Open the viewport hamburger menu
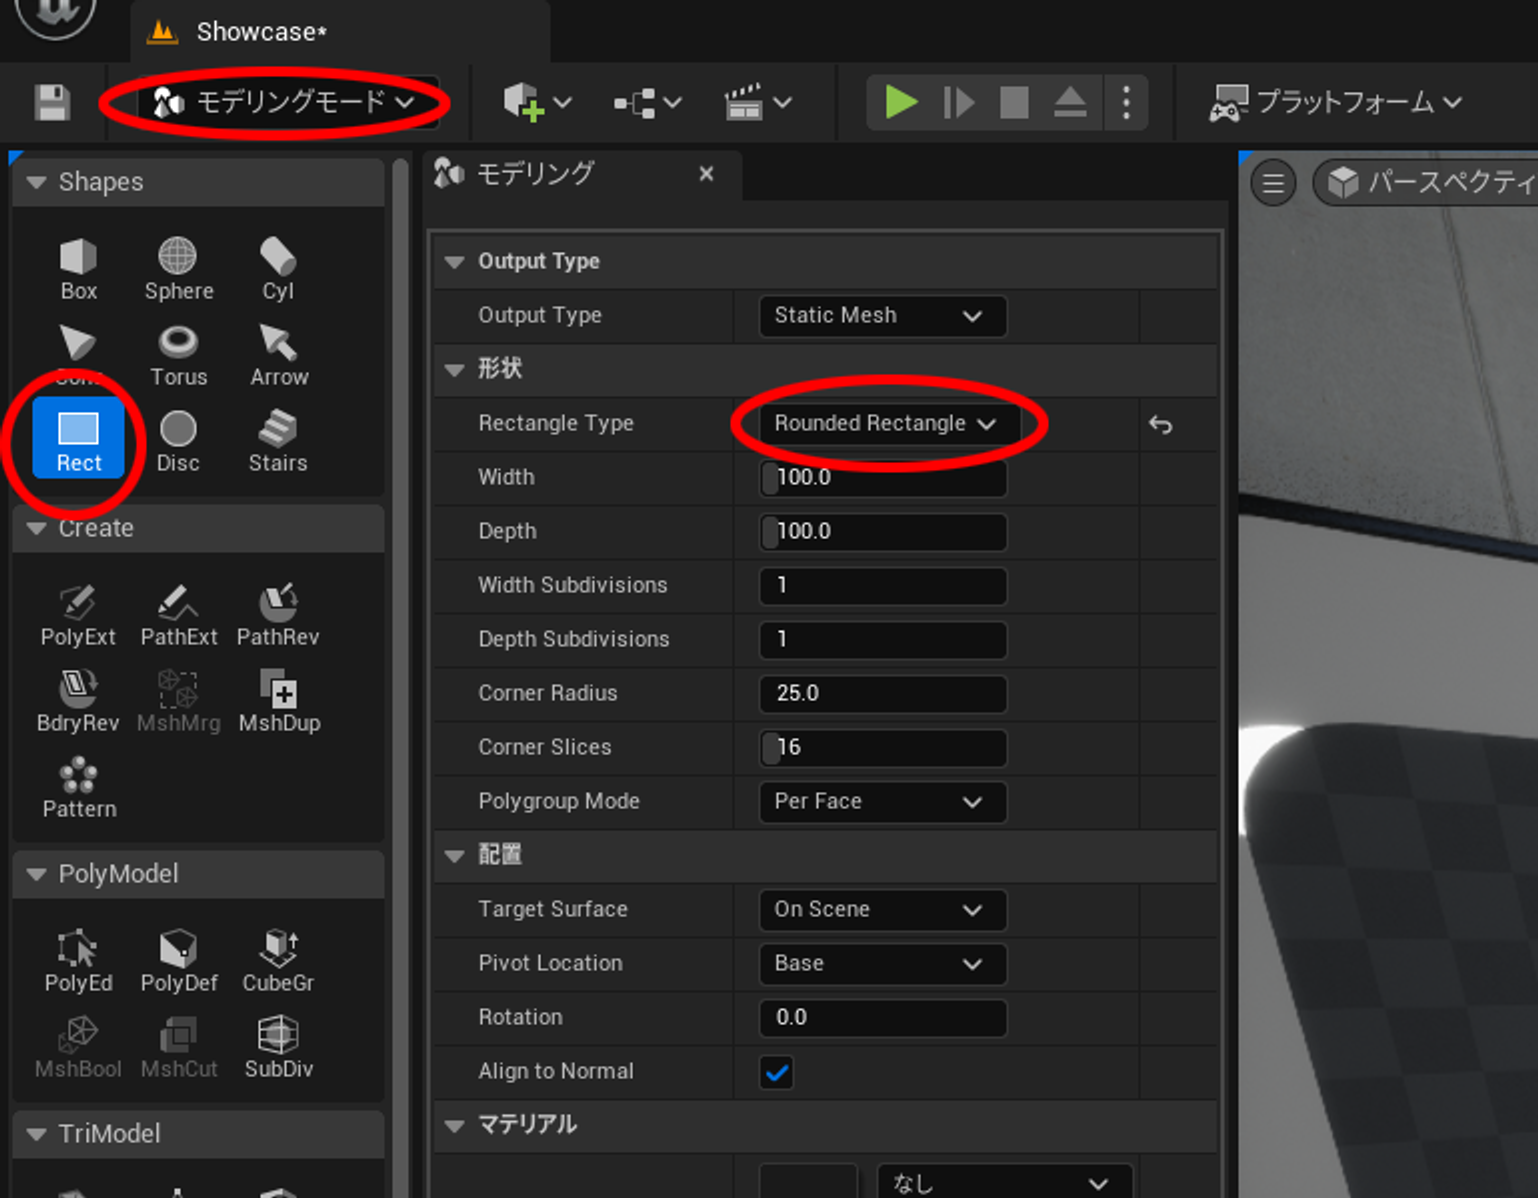Image resolution: width=1538 pixels, height=1198 pixels. (1273, 183)
